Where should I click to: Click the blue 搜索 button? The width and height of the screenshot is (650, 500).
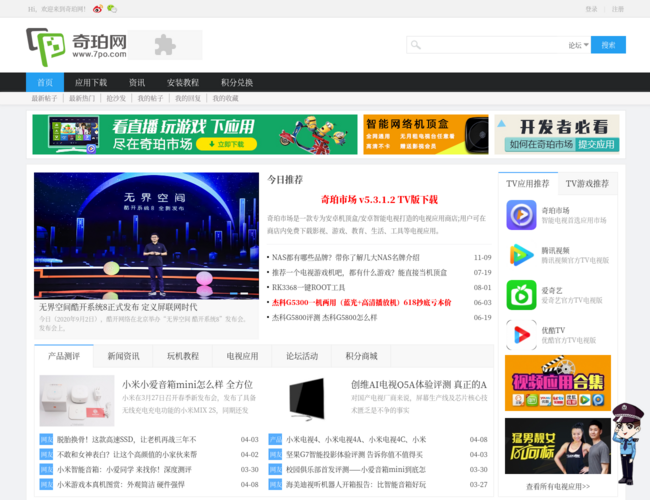pos(608,45)
